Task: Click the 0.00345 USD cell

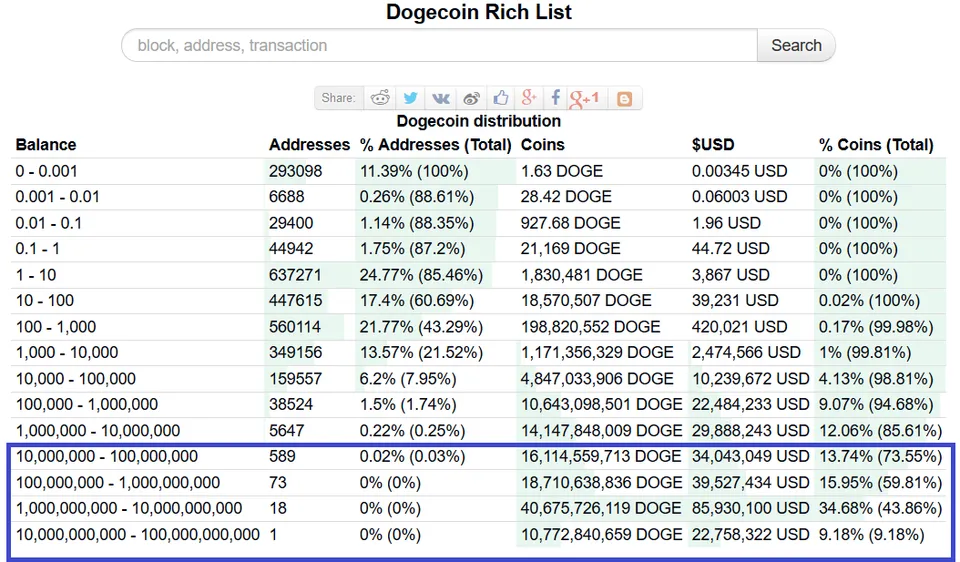Action: 740,171
